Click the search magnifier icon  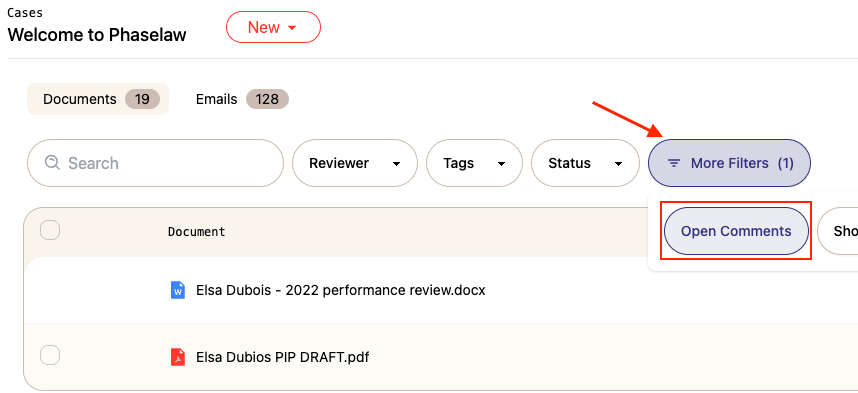tap(52, 163)
